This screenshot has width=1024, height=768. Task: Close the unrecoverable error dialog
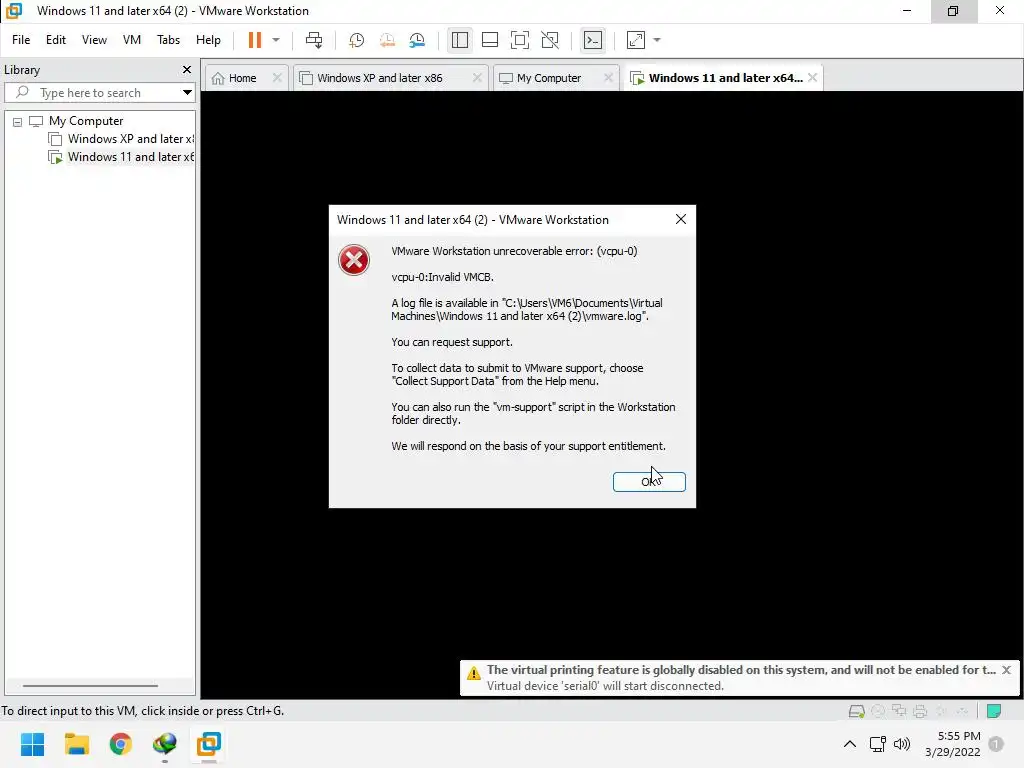680,219
